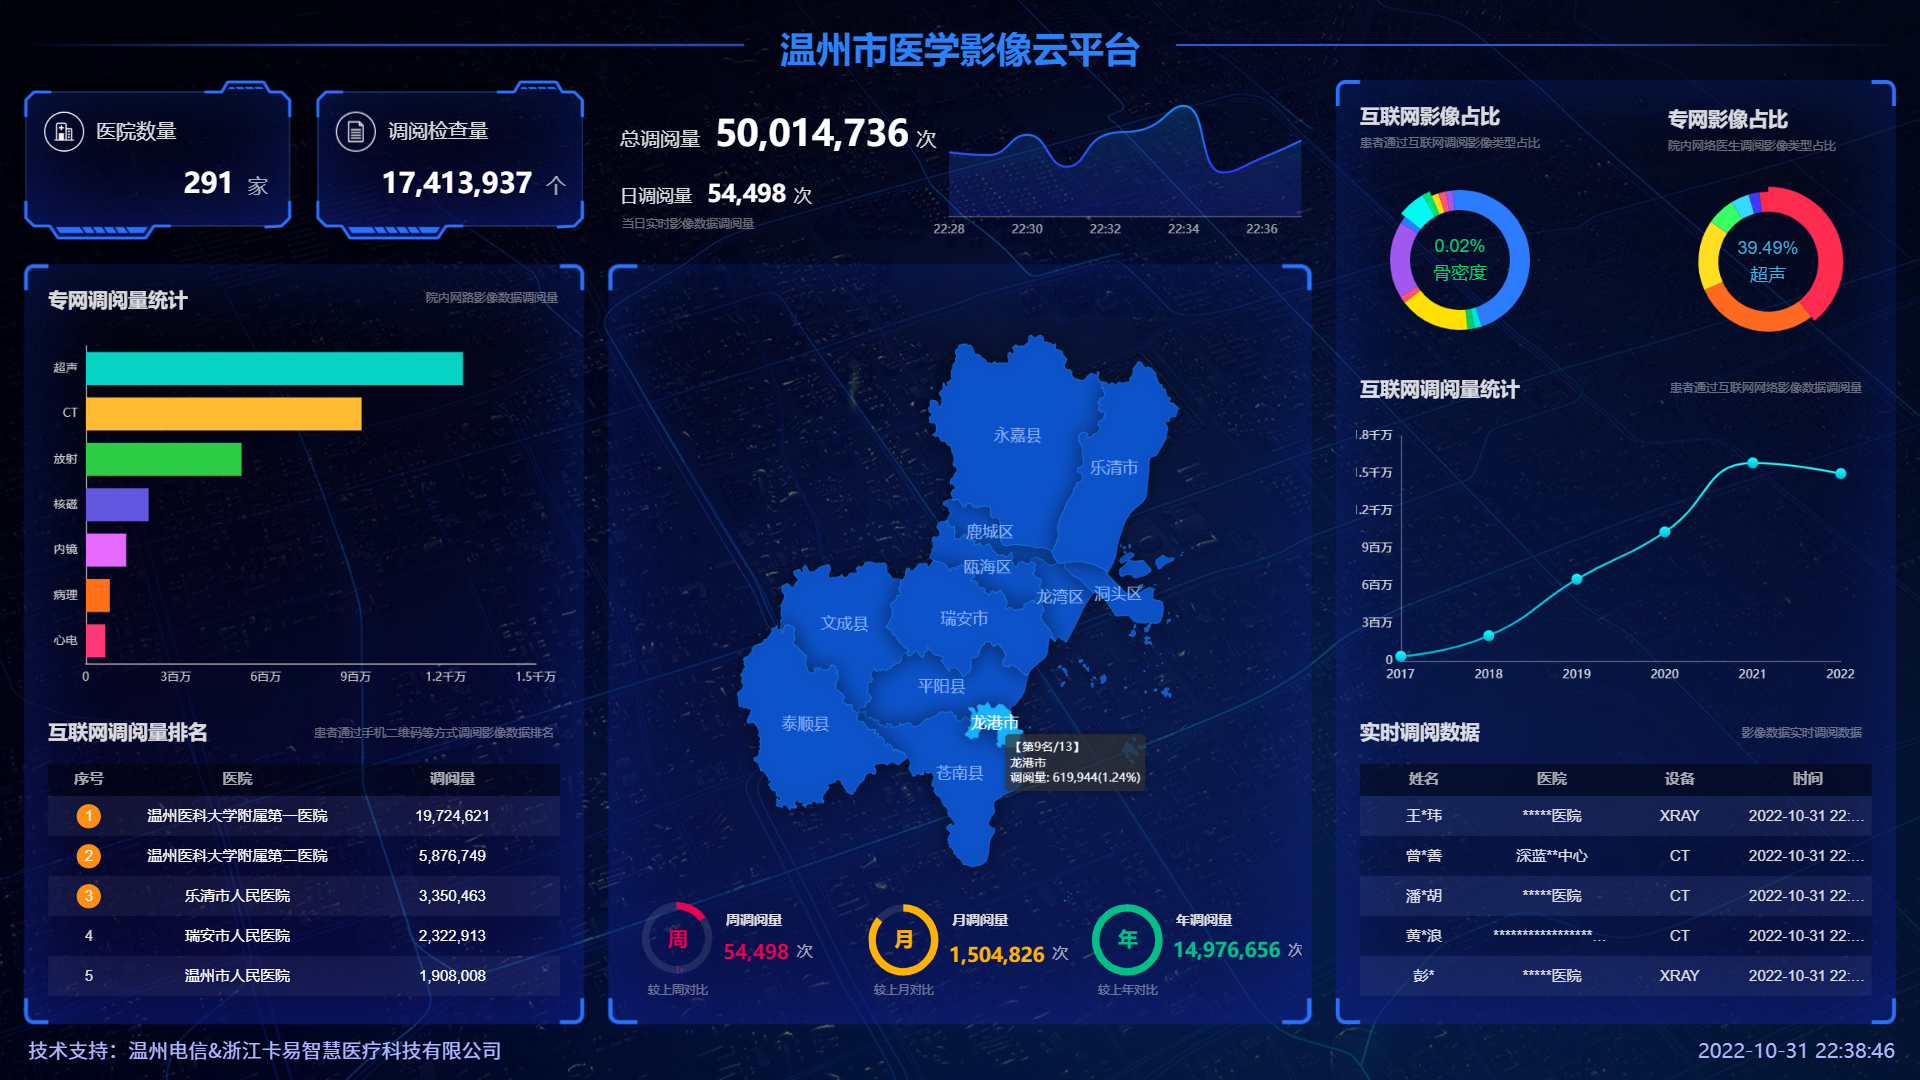The height and width of the screenshot is (1080, 1920).
Task: Select 永嘉县 region on the map
Action: (1017, 435)
